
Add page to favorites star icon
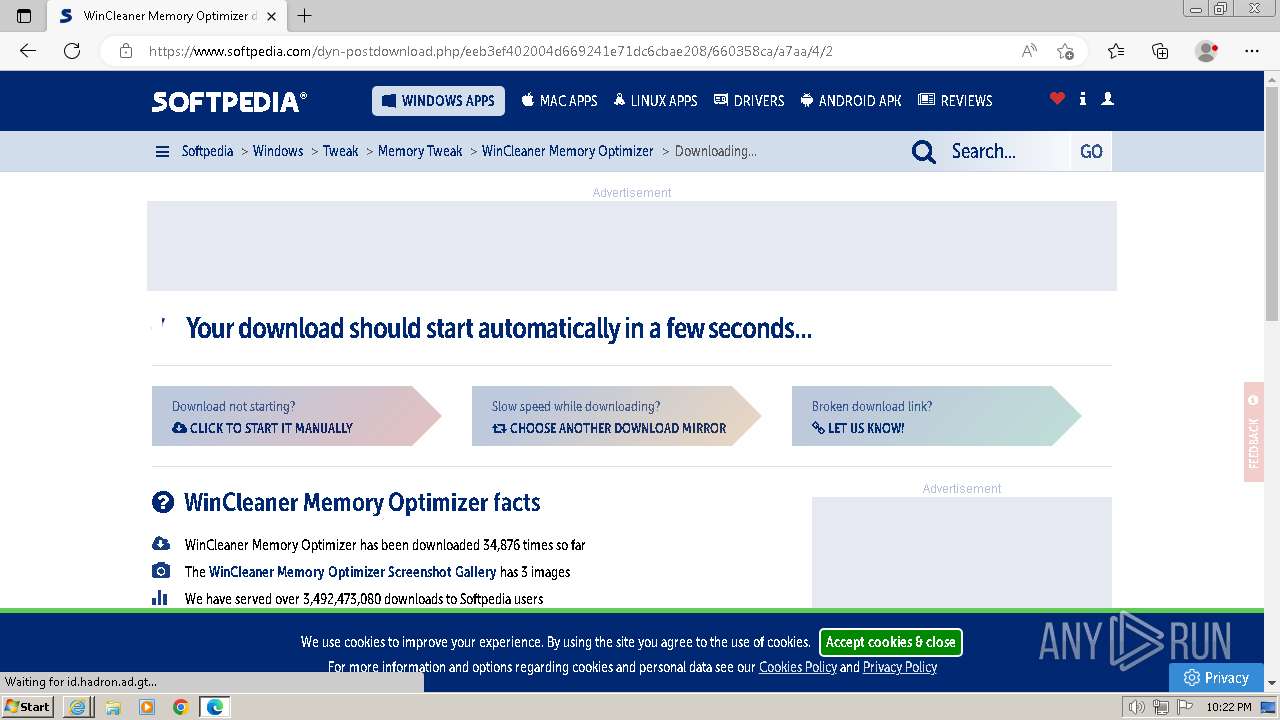[x=1065, y=51]
